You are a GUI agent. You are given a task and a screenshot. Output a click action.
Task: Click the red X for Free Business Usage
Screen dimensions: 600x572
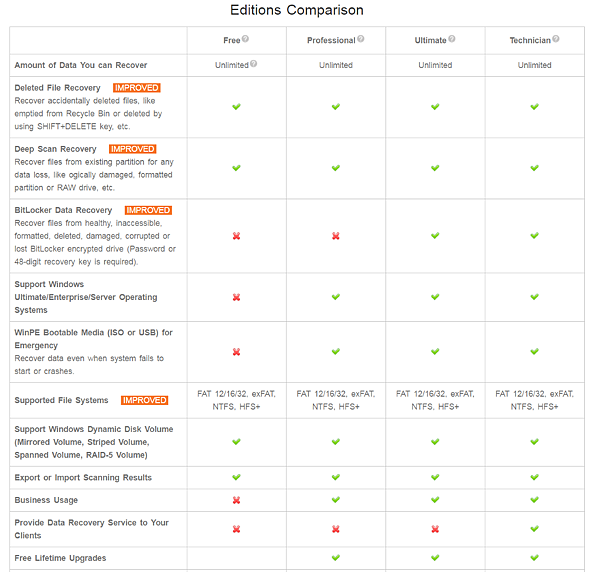click(x=236, y=500)
